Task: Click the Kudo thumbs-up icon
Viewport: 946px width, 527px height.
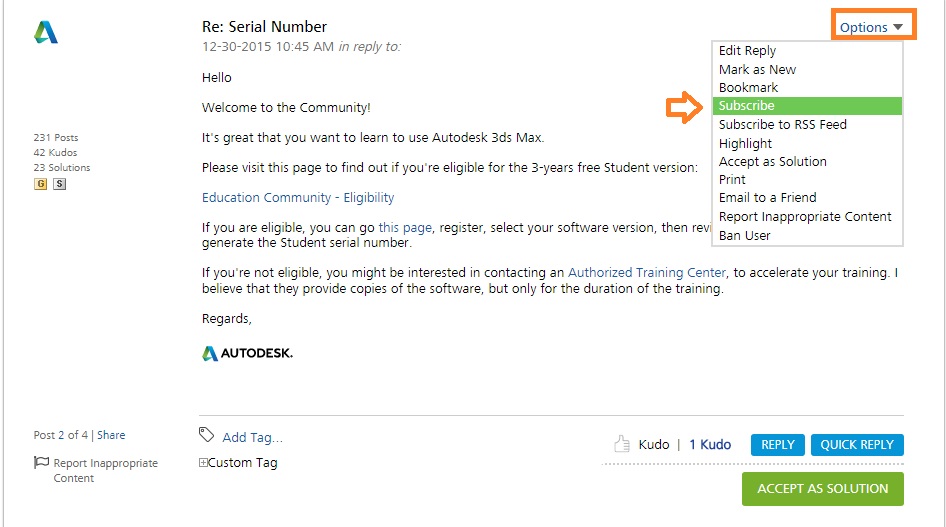Action: (x=622, y=444)
